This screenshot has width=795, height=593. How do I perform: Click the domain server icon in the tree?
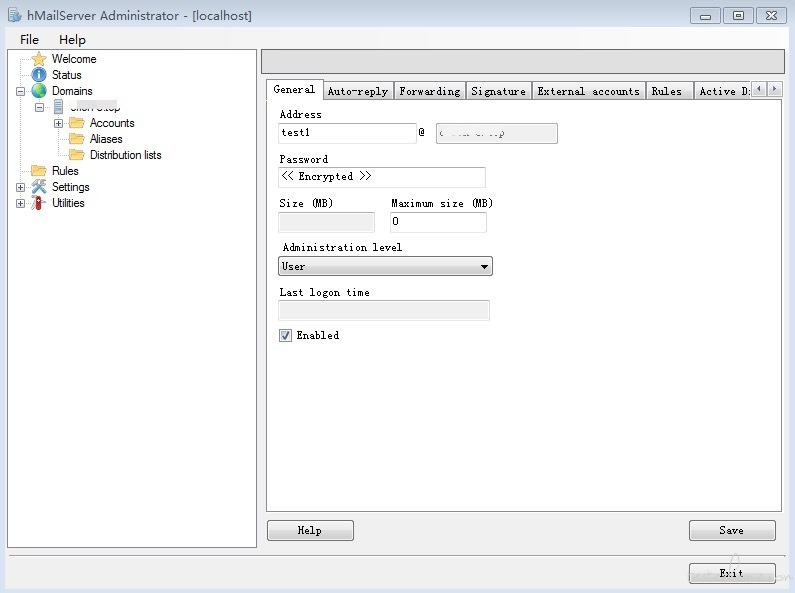[58, 107]
